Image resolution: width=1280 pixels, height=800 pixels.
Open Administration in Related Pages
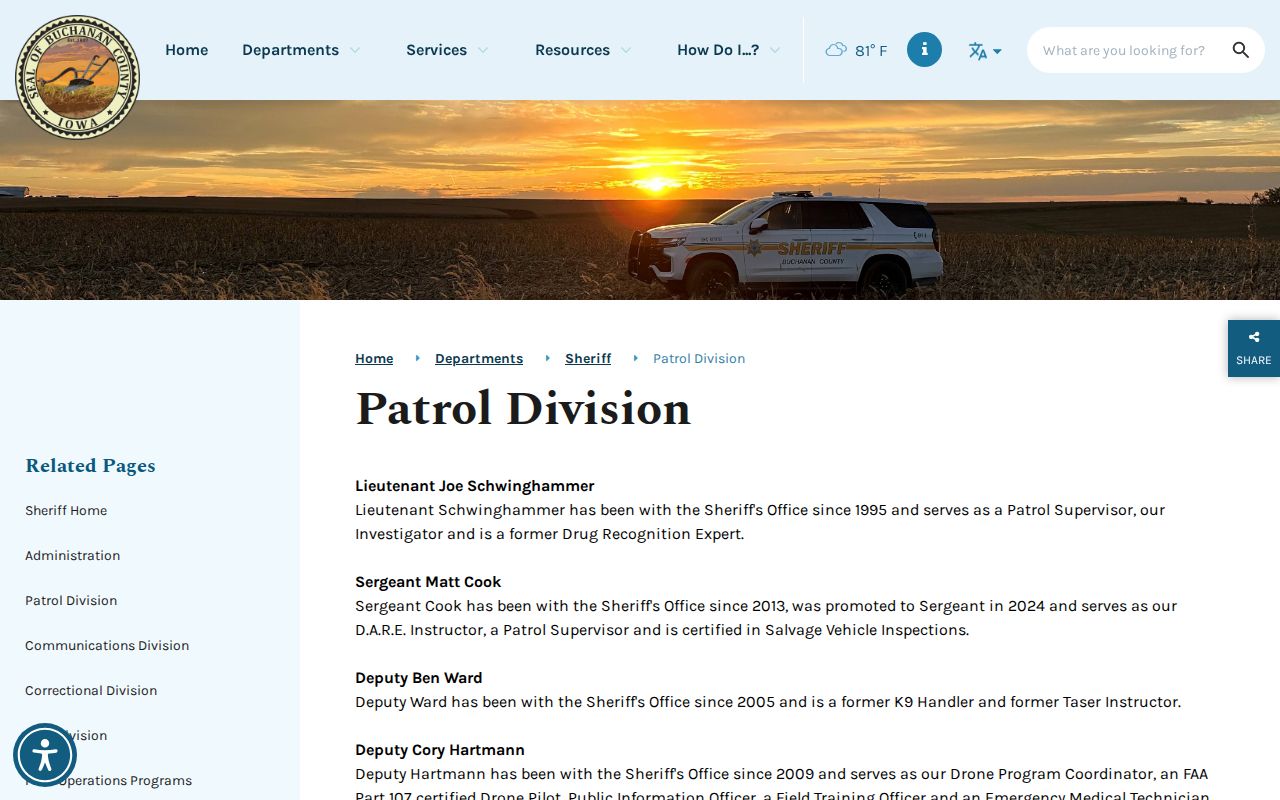(72, 555)
